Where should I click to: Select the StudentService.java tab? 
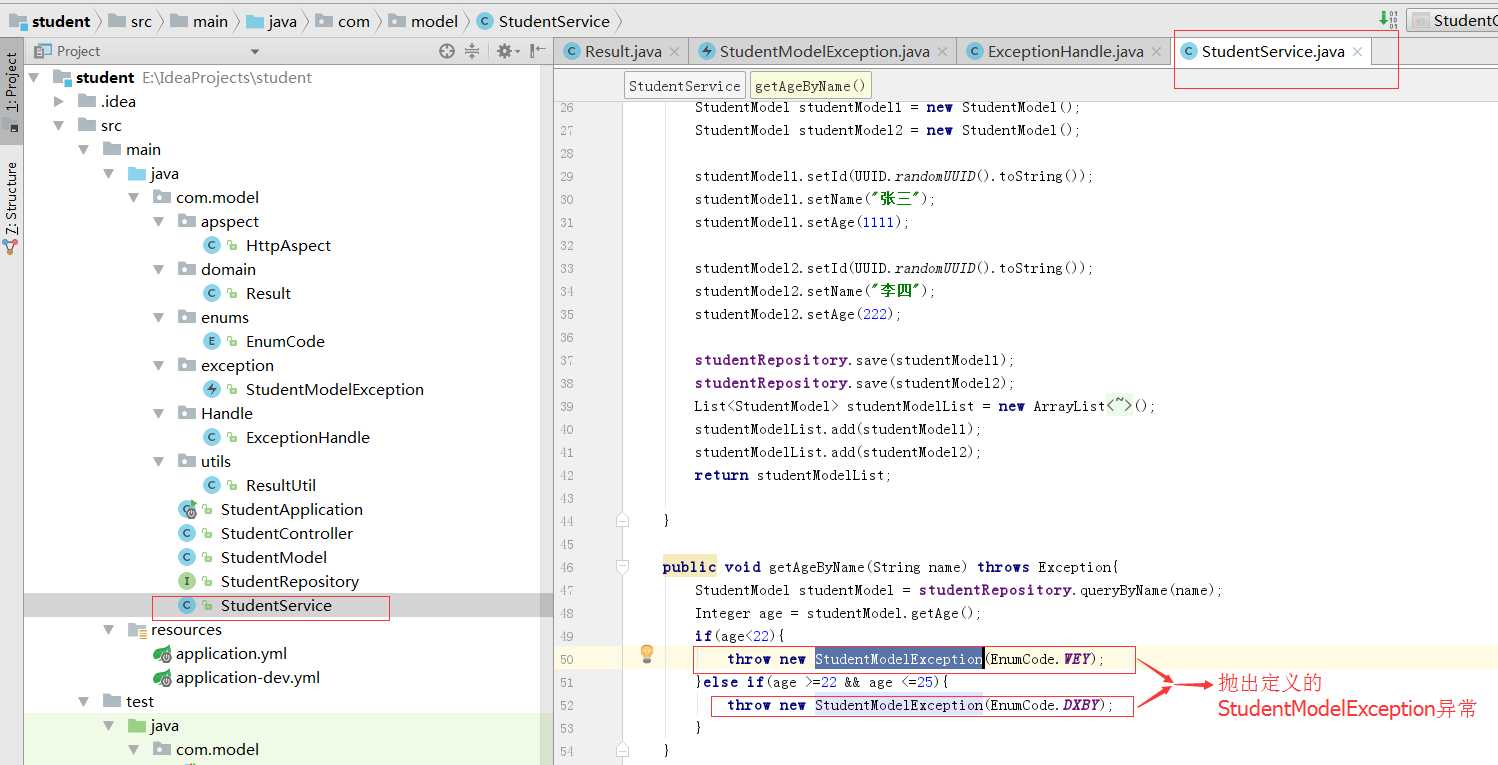point(1273,52)
